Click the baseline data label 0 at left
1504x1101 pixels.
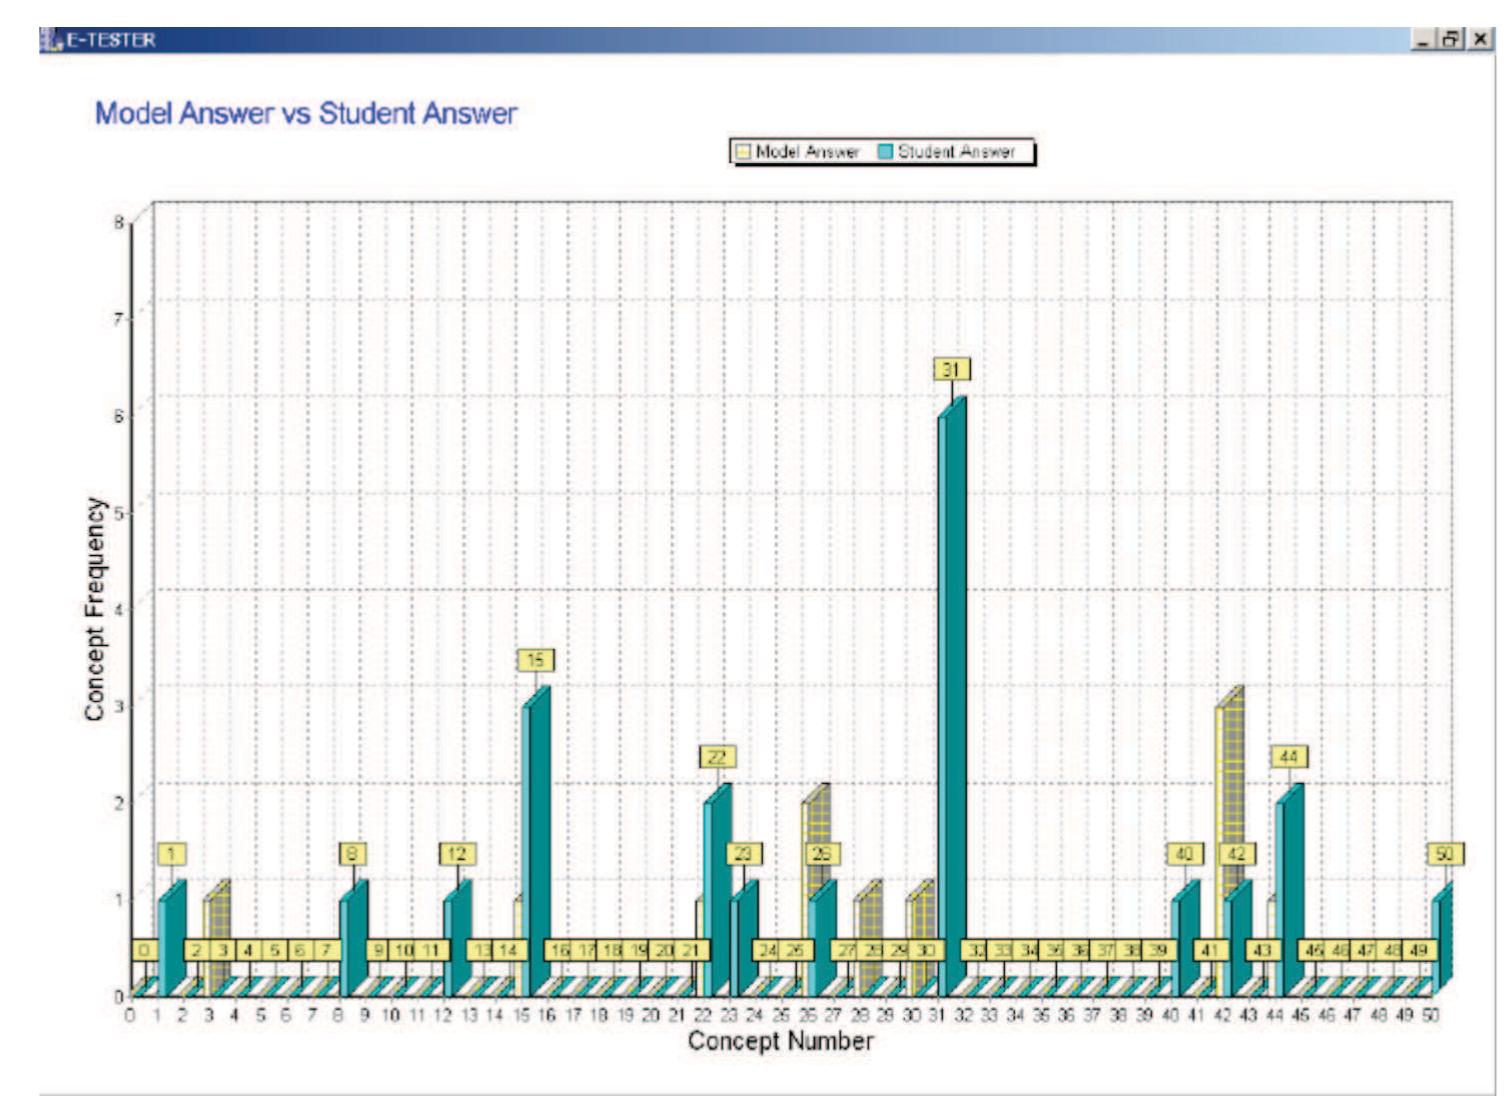tap(145, 951)
